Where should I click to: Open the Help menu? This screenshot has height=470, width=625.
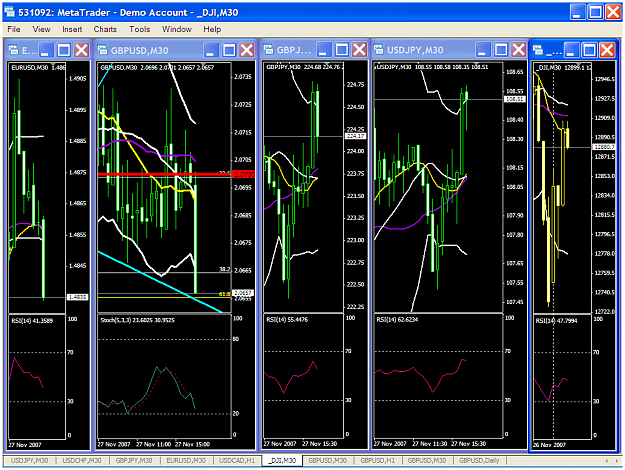tap(212, 29)
